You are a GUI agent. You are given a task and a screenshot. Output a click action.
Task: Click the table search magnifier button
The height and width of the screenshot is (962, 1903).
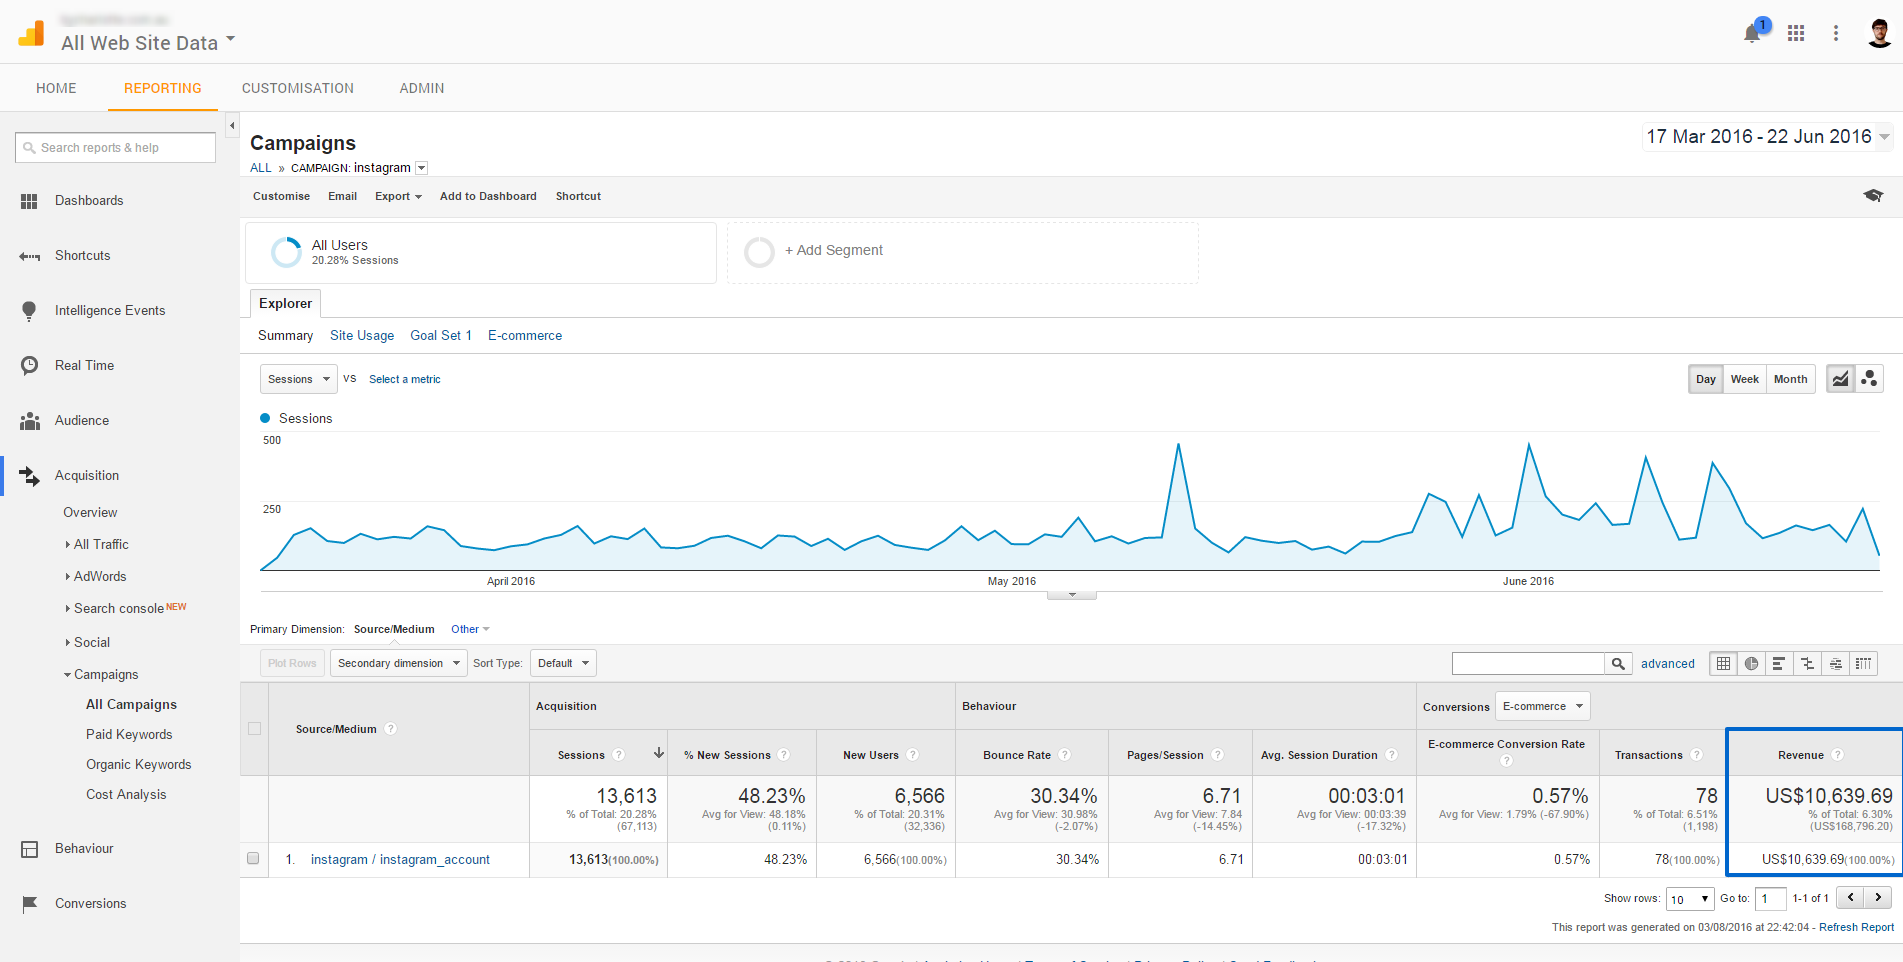pyautogui.click(x=1618, y=663)
